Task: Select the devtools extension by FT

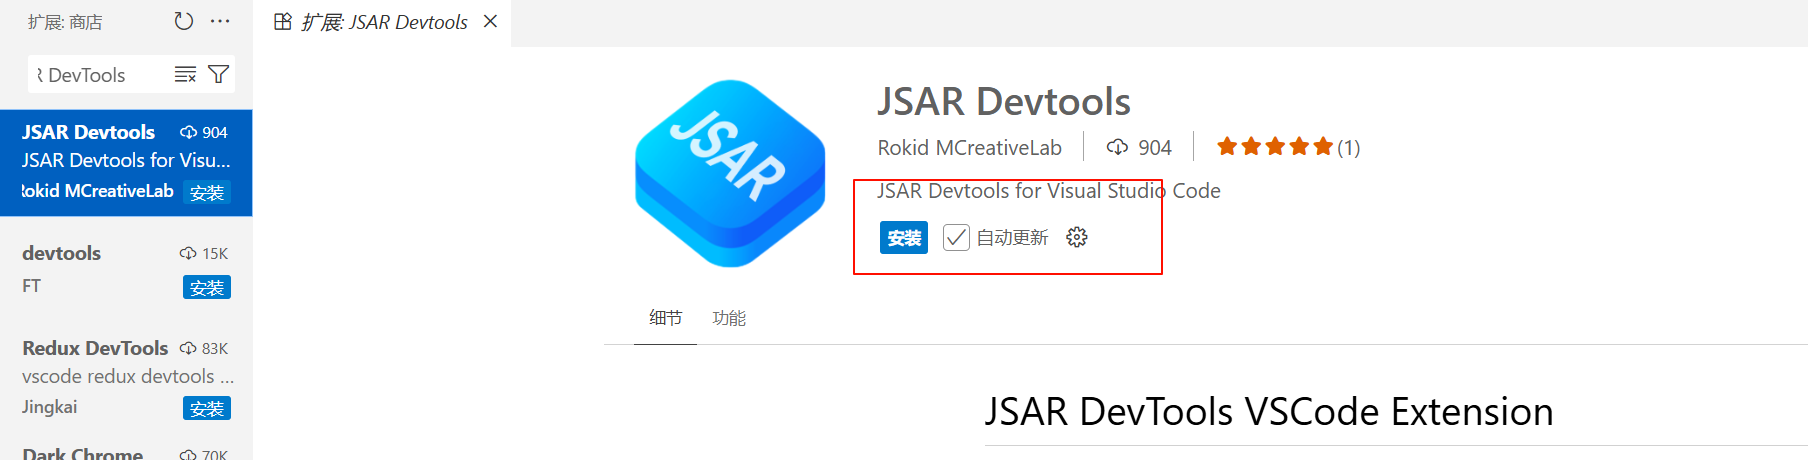Action: pos(126,270)
